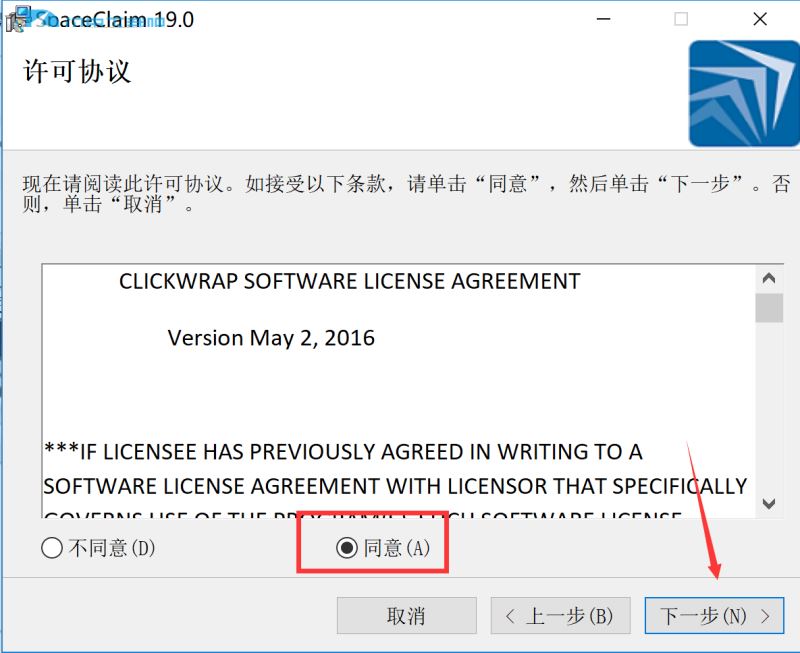Click the 上一步(B) back button
The image size is (800, 653).
tap(560, 616)
